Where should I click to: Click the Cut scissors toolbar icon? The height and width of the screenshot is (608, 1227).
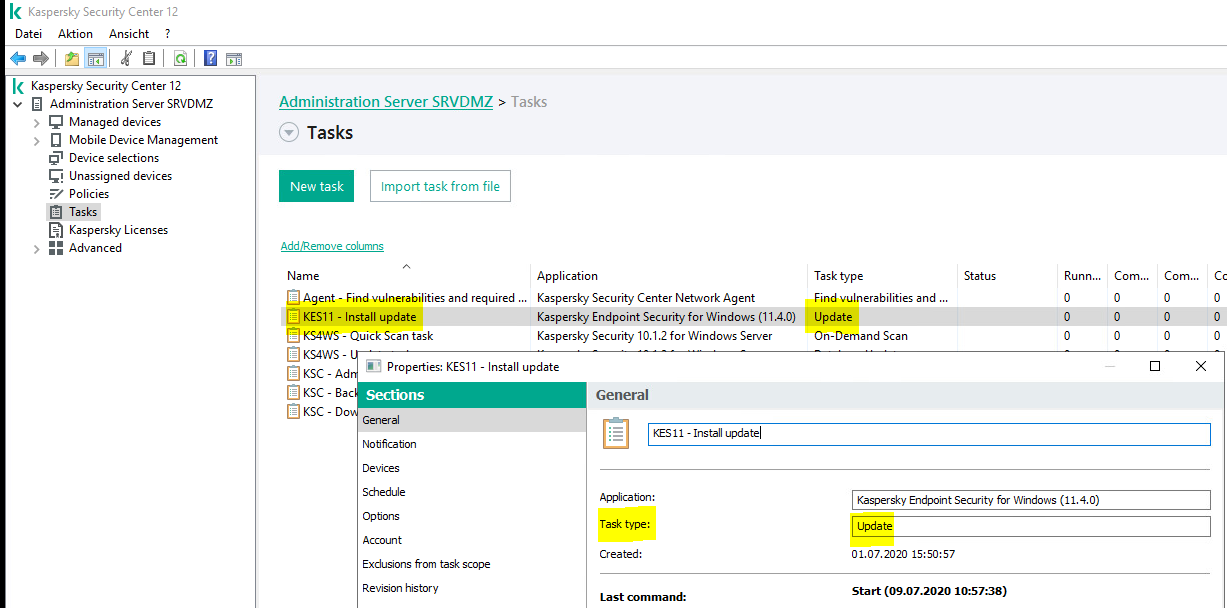pos(126,58)
